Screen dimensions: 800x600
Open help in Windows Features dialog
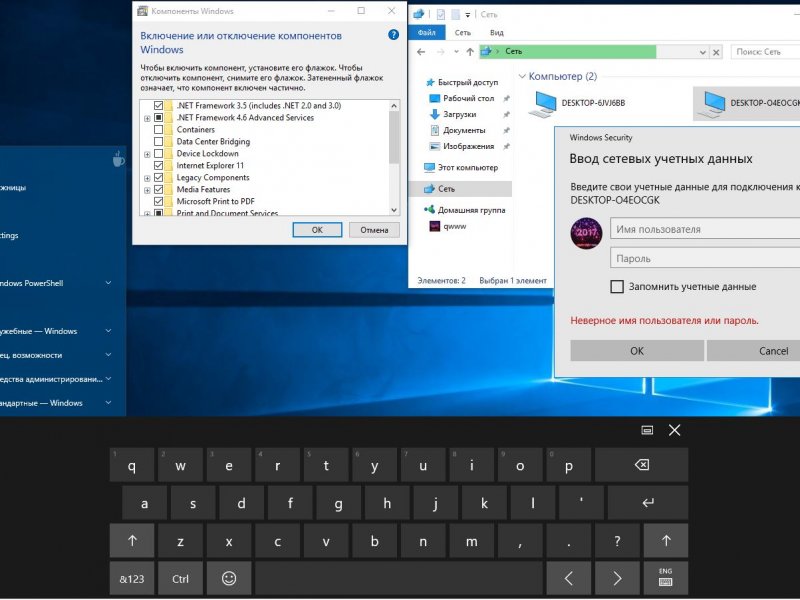(x=393, y=35)
